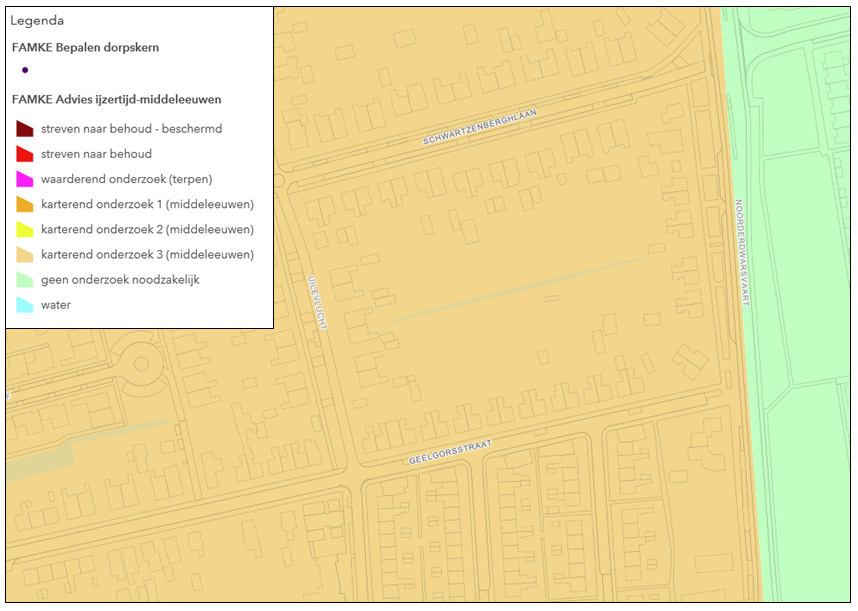Click the beige 'karterend onderzoek 3' swatch
The width and height of the screenshot is (858, 611).
coord(25,255)
